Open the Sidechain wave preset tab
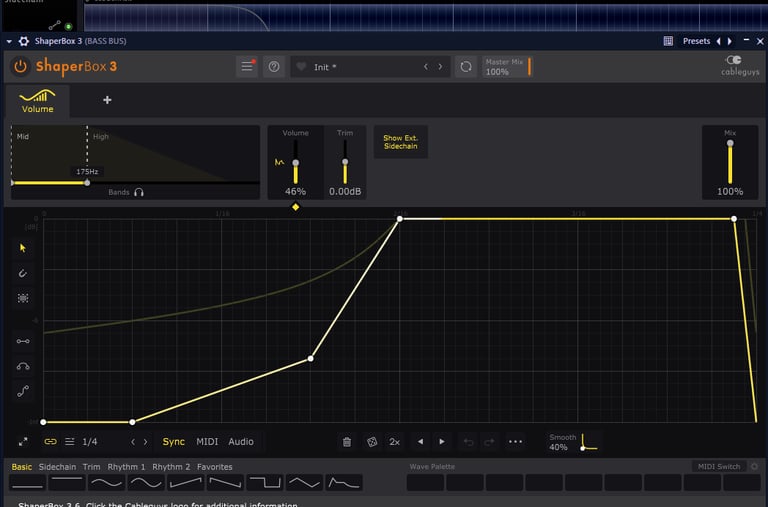This screenshot has height=507, width=768. (x=57, y=467)
